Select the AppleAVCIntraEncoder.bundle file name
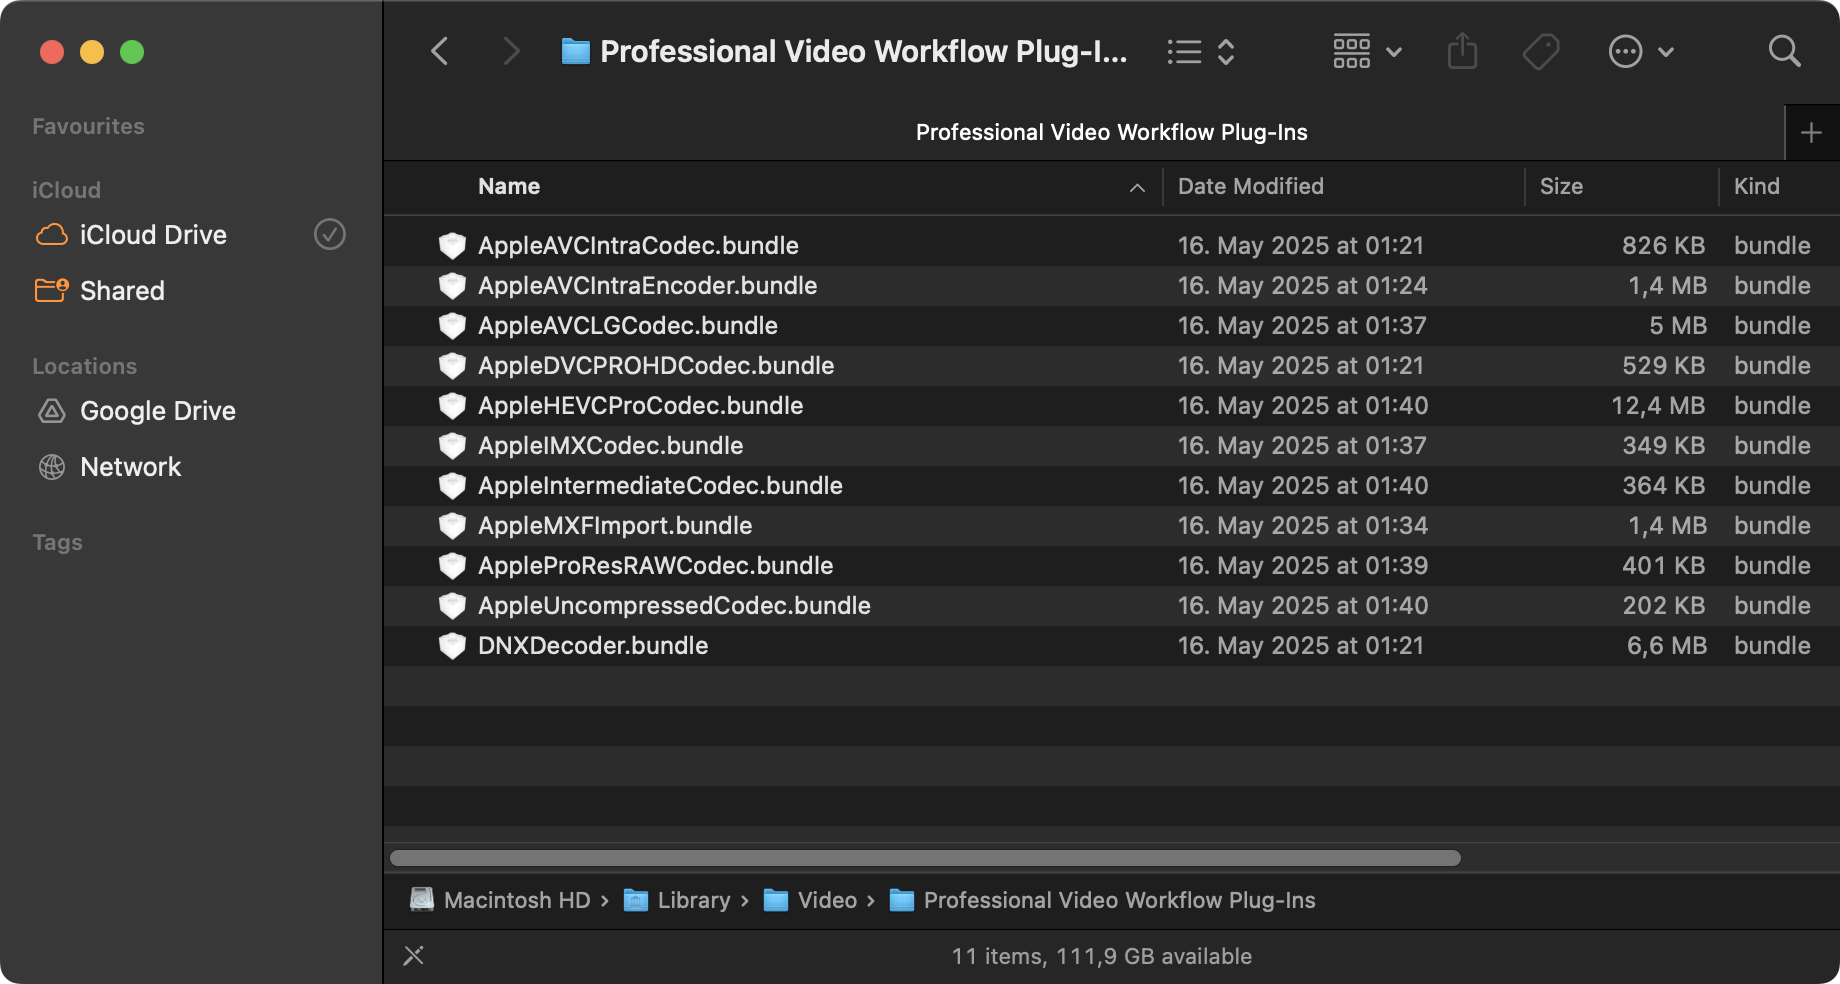The height and width of the screenshot is (984, 1840). coord(647,285)
